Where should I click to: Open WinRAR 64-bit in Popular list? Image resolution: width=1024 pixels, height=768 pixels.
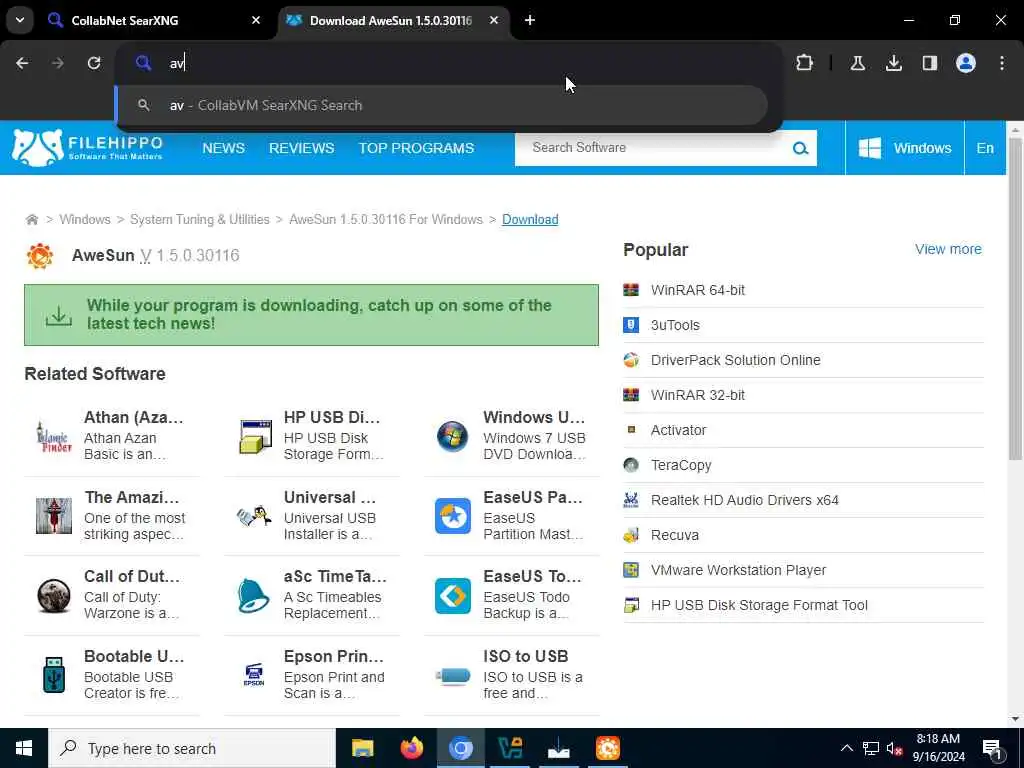(697, 290)
